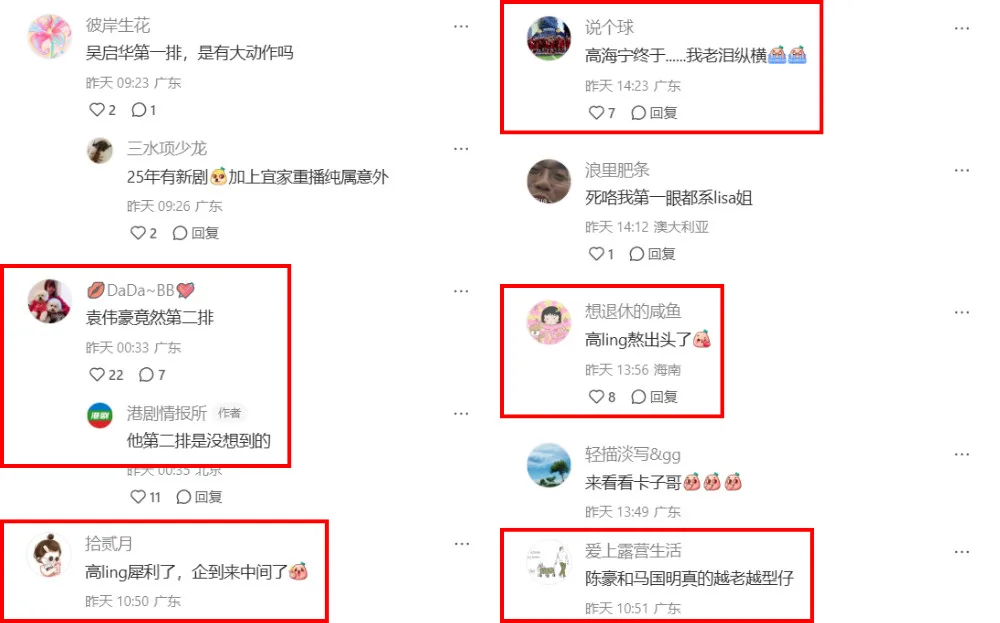
Task: Like the comment by 彼岸生花
Action: (102, 110)
